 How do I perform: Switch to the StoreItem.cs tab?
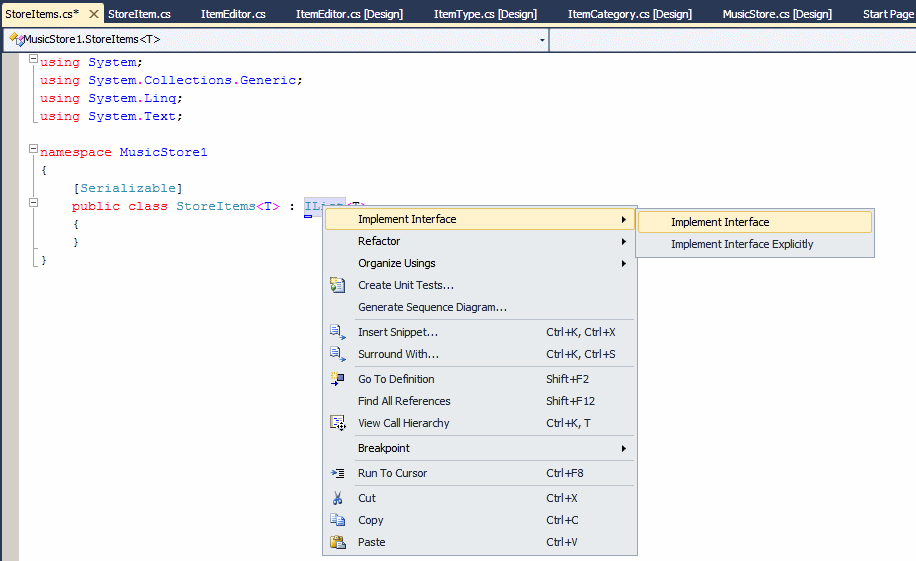coord(139,14)
